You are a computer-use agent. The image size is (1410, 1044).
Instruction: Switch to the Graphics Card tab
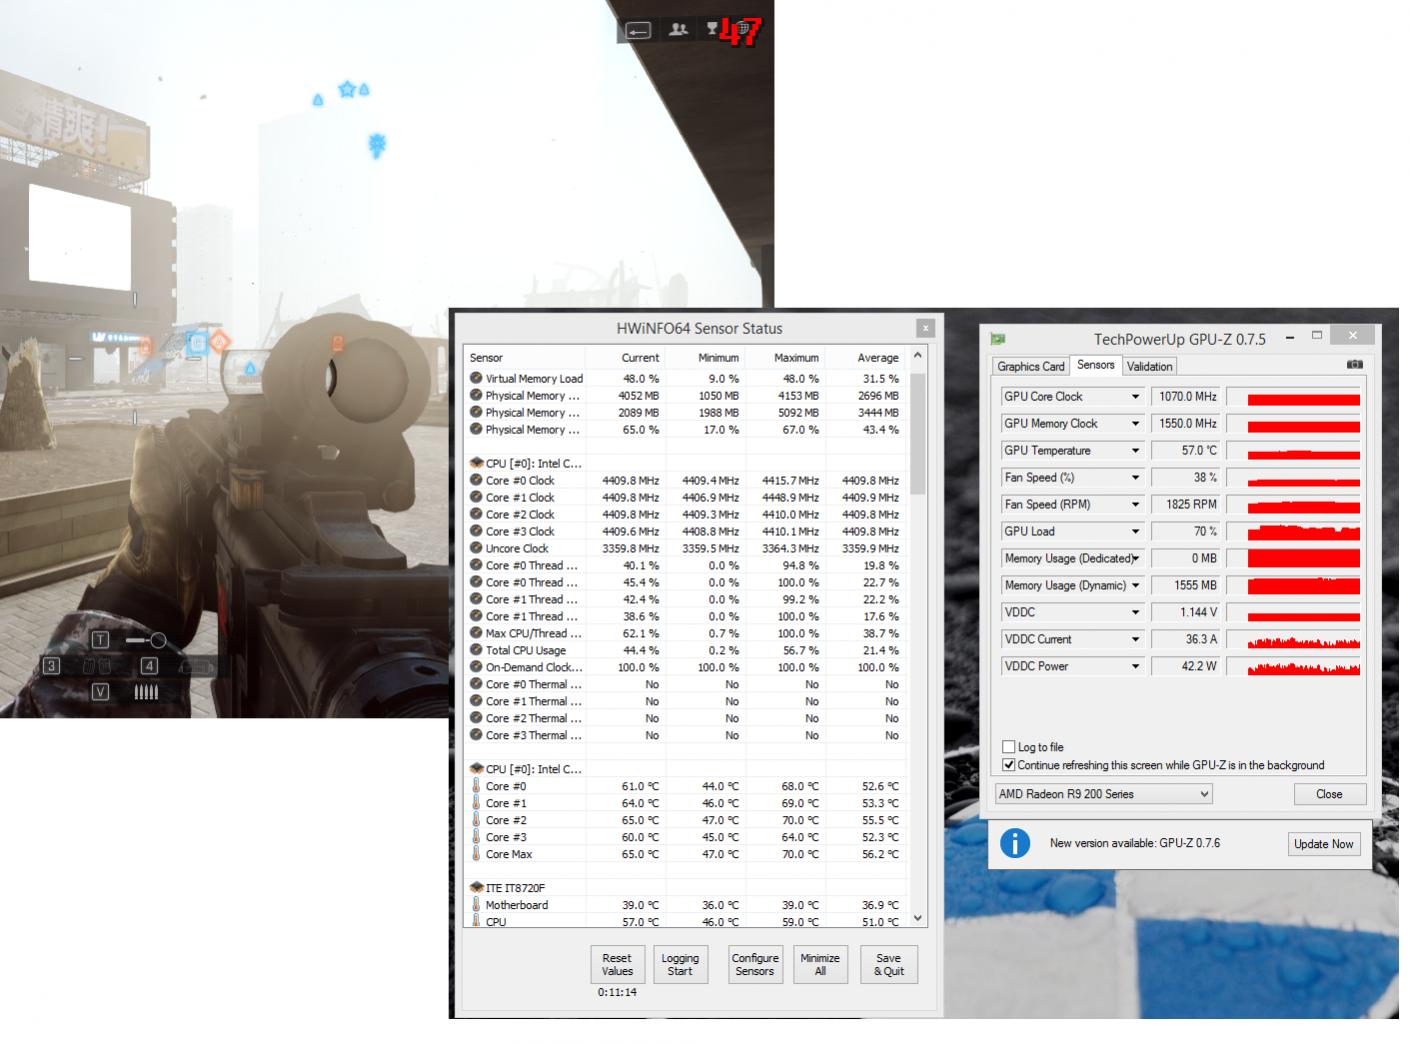pyautogui.click(x=1031, y=366)
